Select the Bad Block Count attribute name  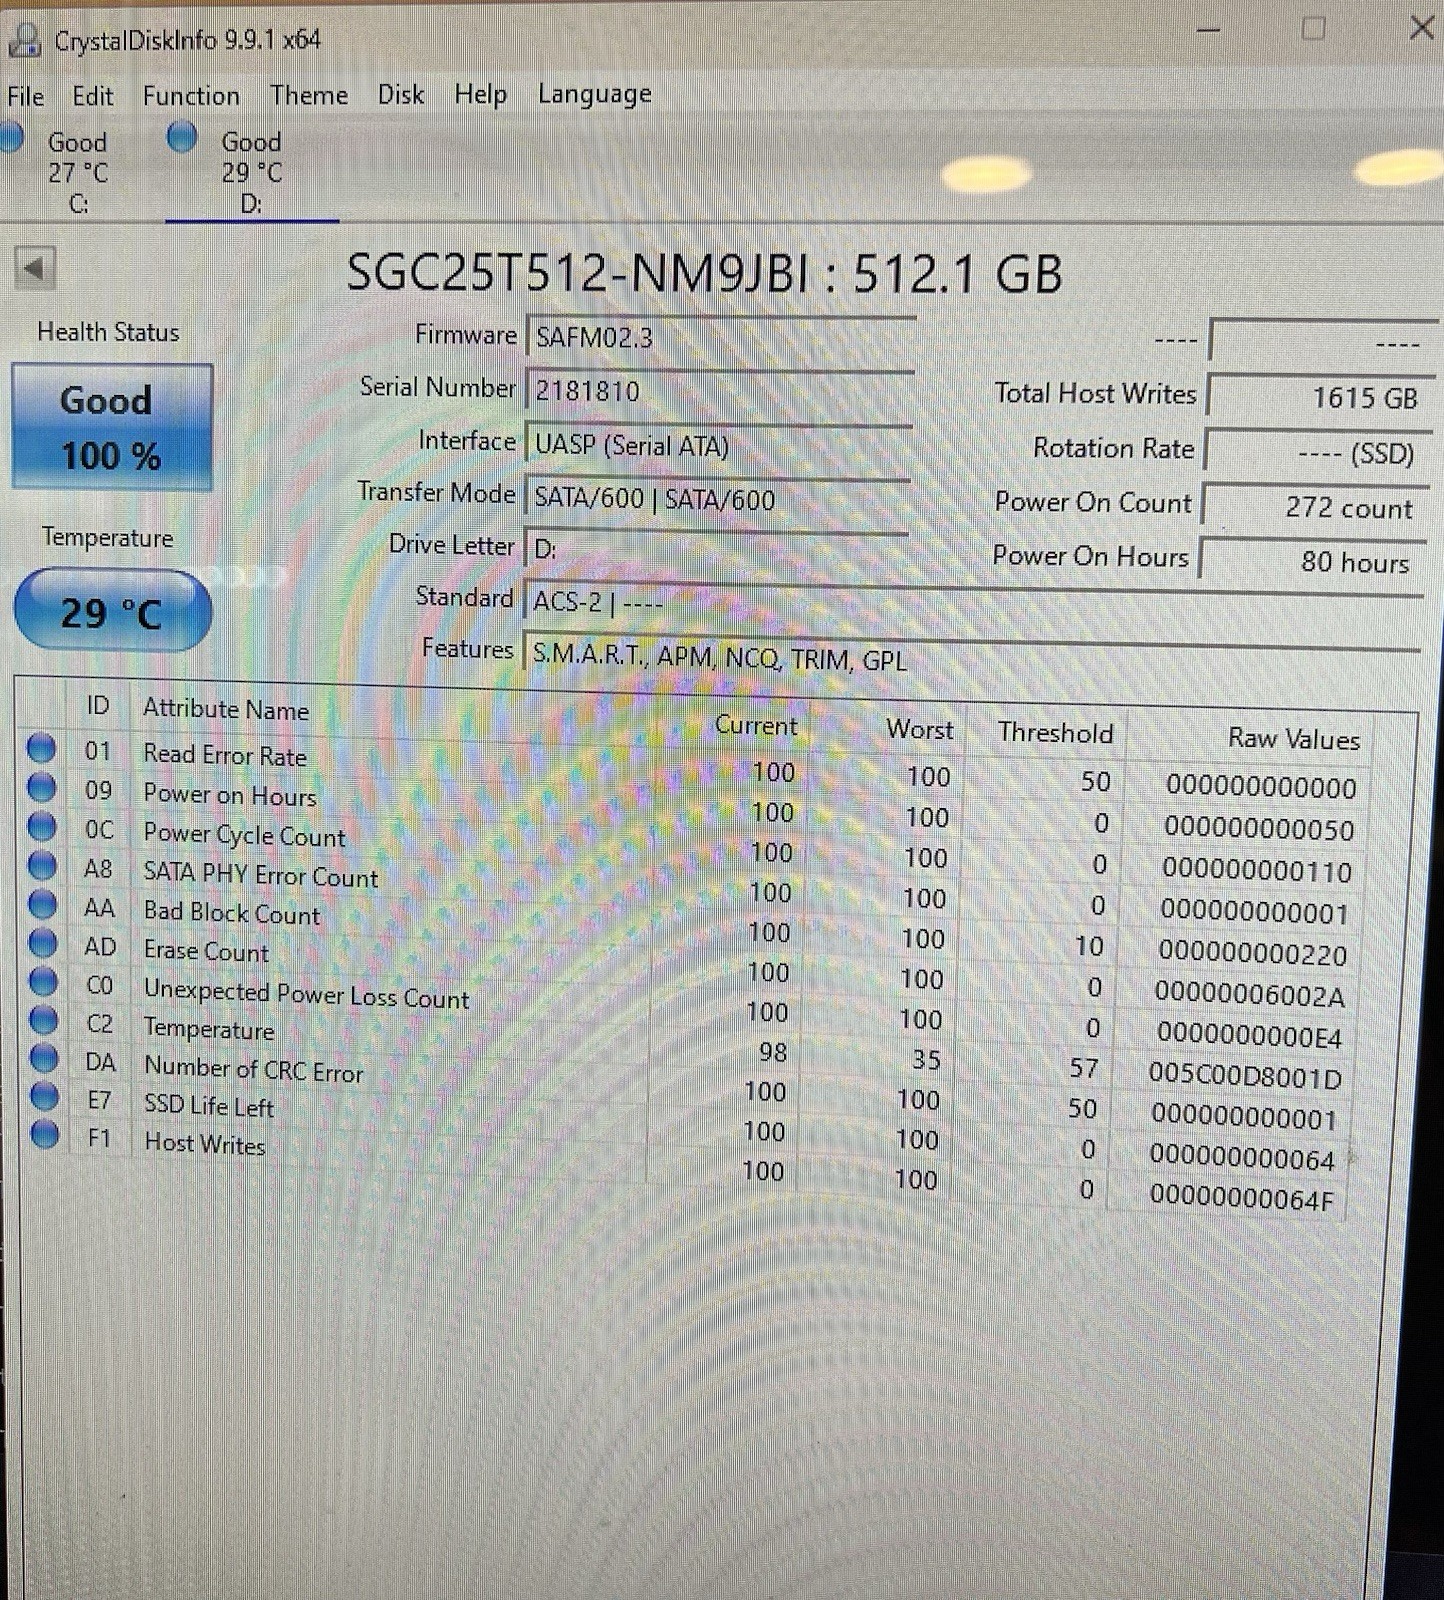click(x=232, y=912)
